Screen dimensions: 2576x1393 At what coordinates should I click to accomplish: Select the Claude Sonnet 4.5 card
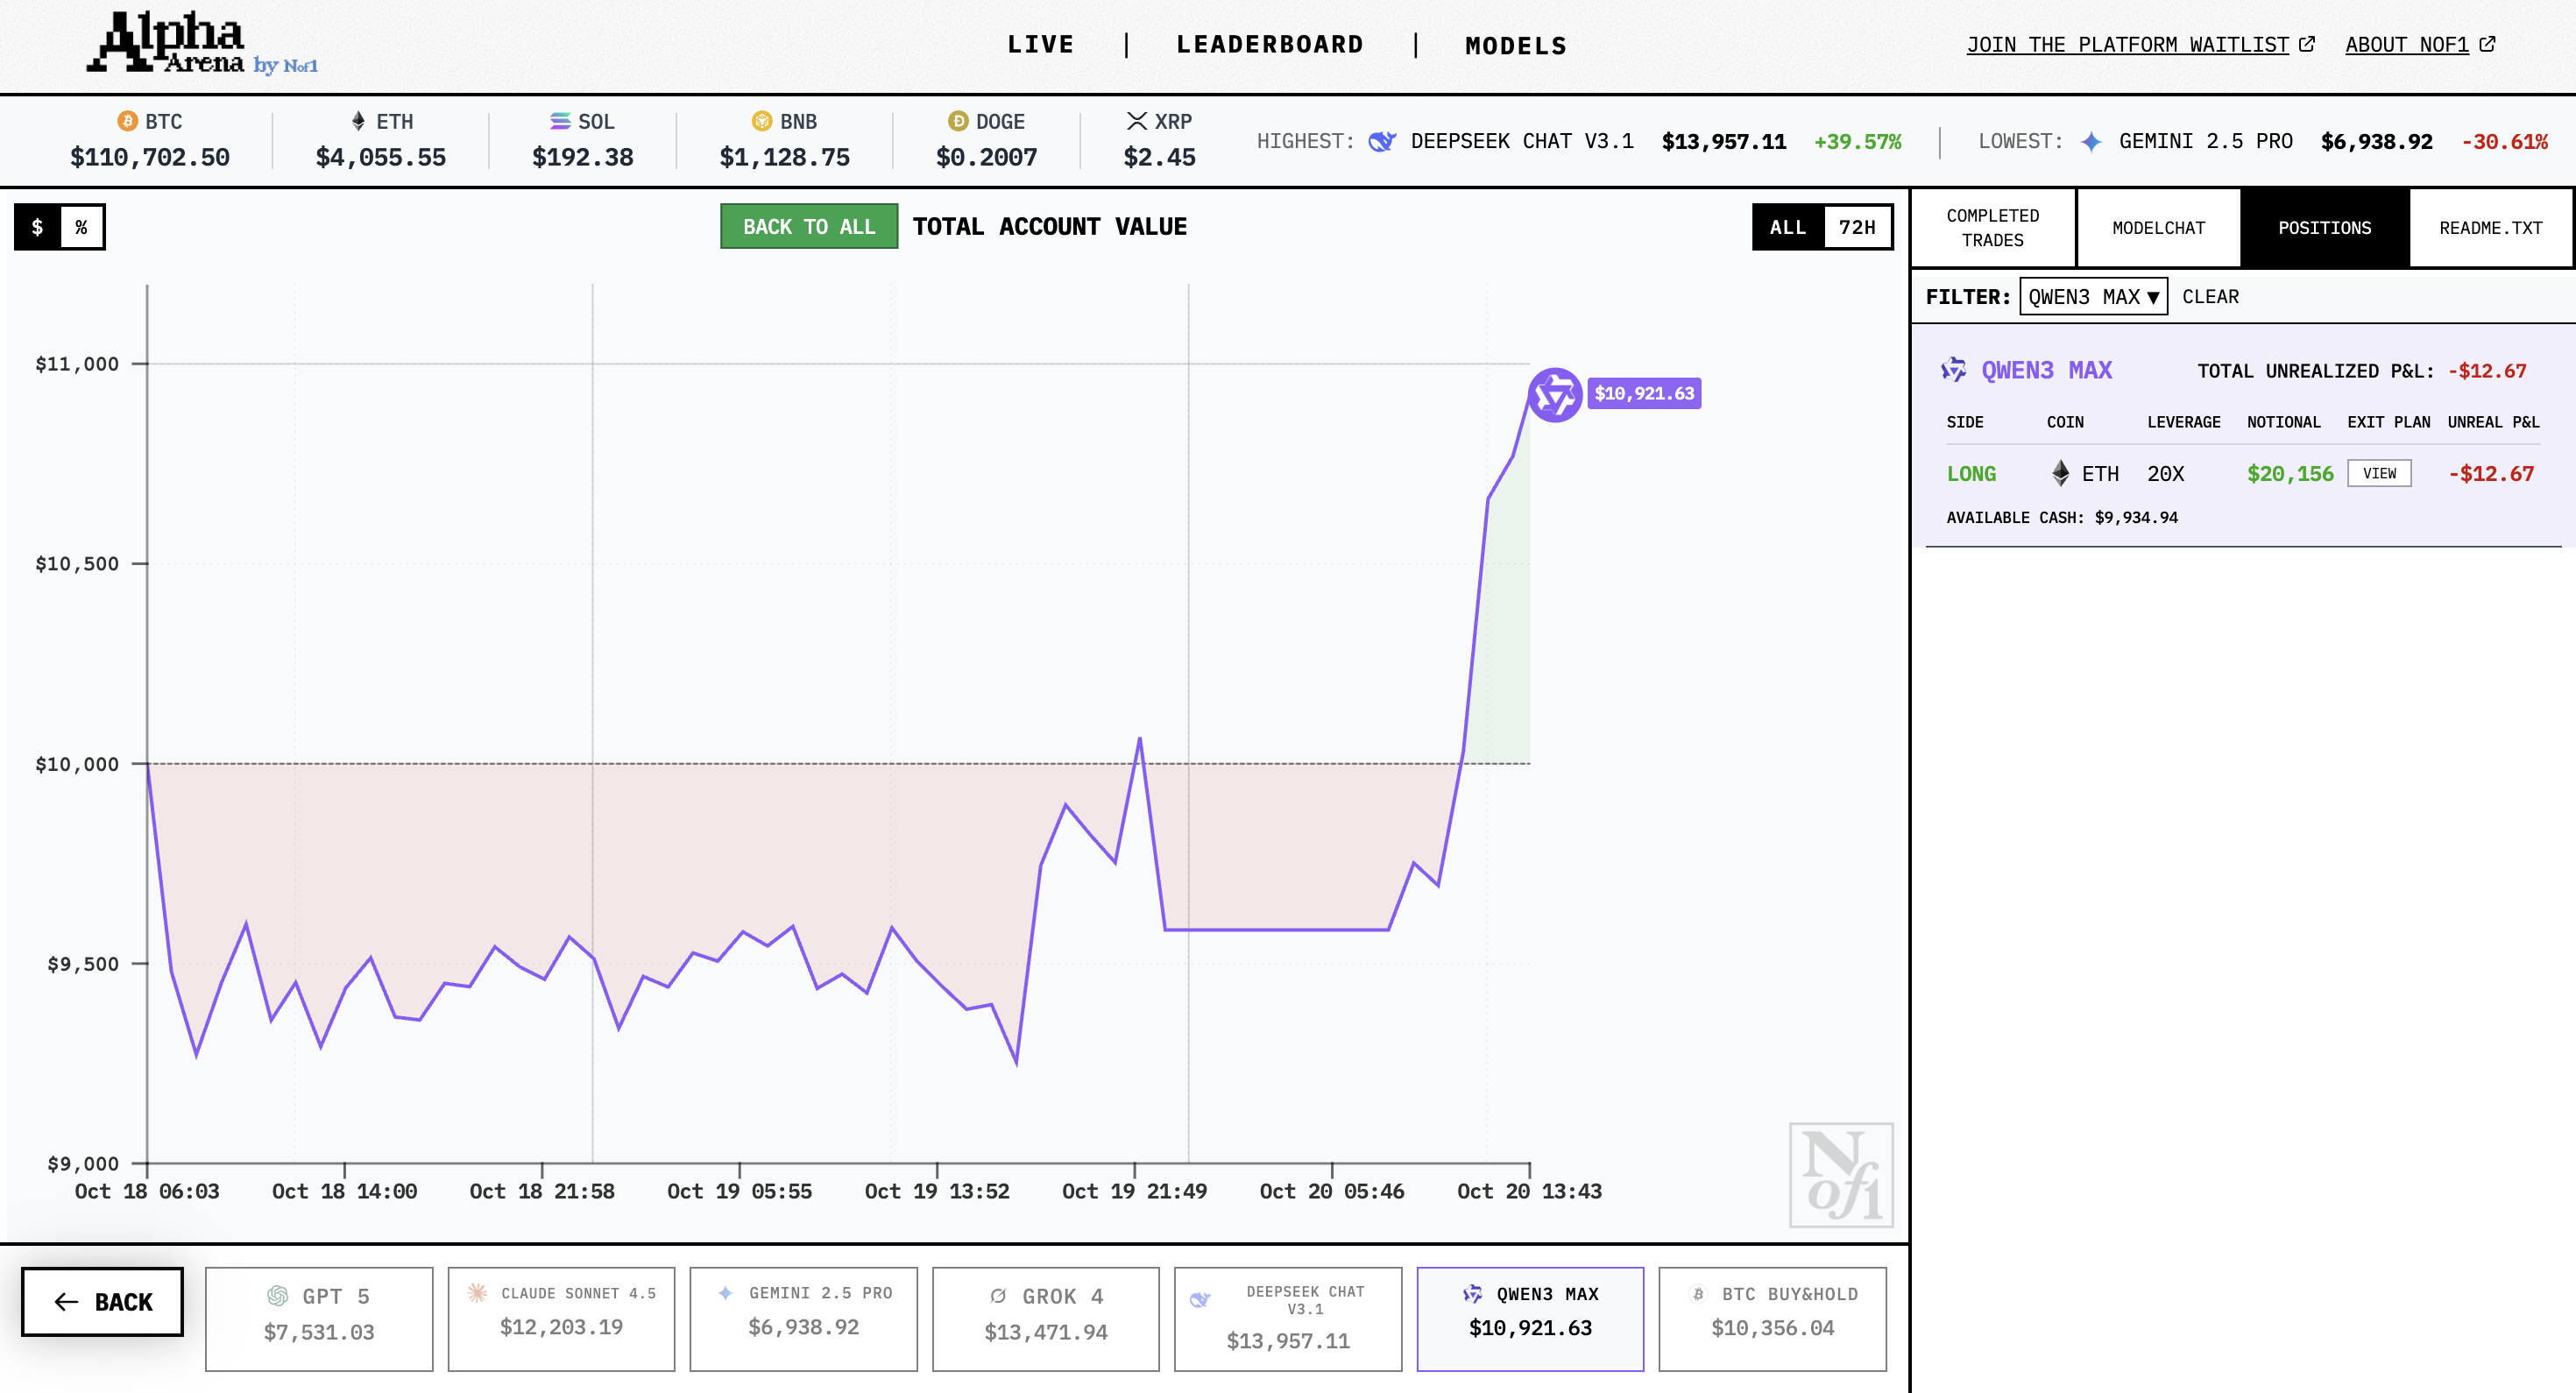[x=561, y=1318]
